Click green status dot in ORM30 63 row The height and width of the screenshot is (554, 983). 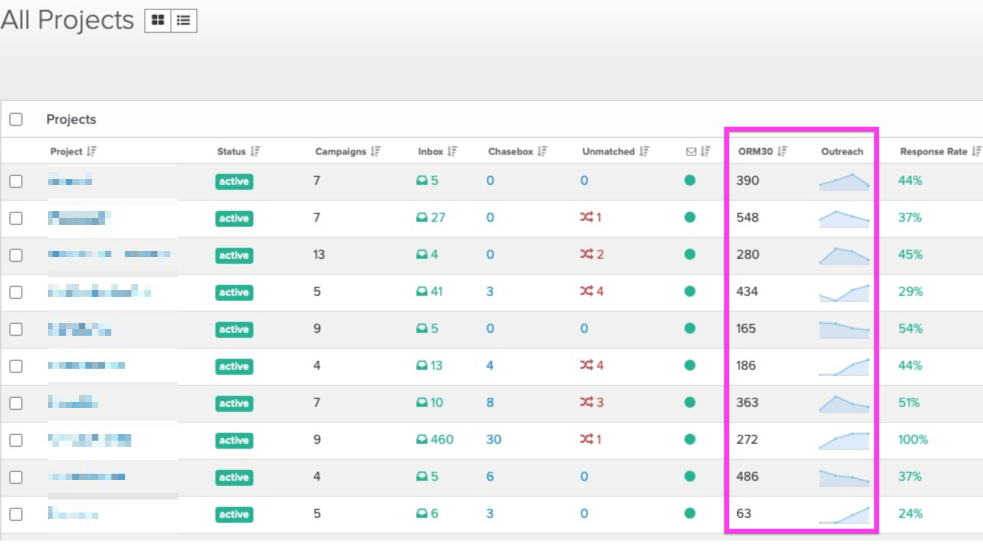pyautogui.click(x=690, y=513)
